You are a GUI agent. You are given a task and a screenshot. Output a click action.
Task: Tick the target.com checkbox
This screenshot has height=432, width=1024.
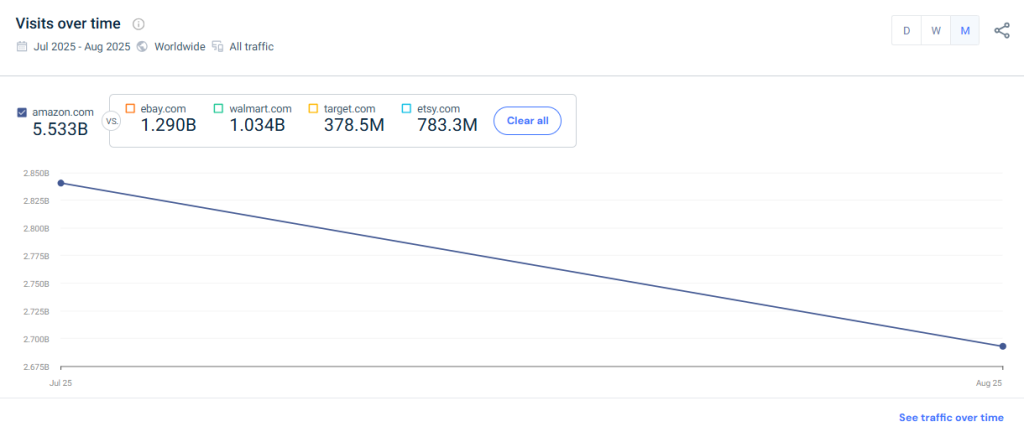tap(313, 108)
